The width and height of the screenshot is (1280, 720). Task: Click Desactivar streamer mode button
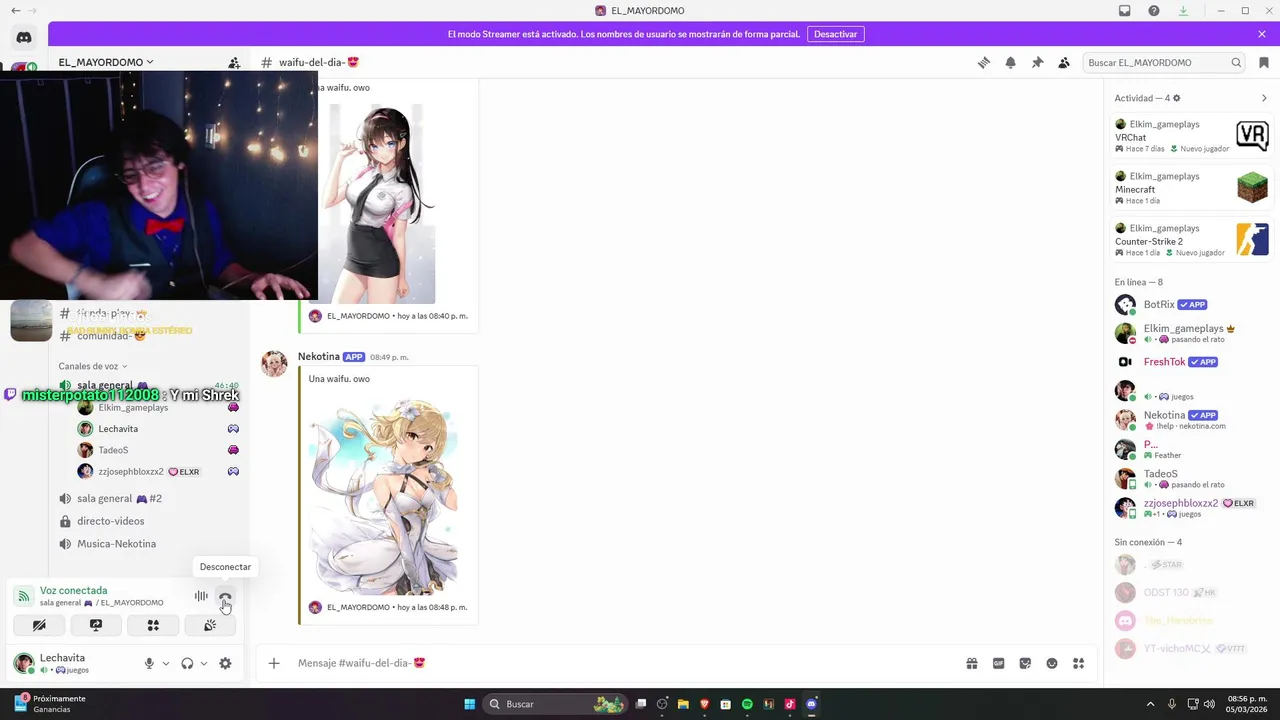click(836, 34)
